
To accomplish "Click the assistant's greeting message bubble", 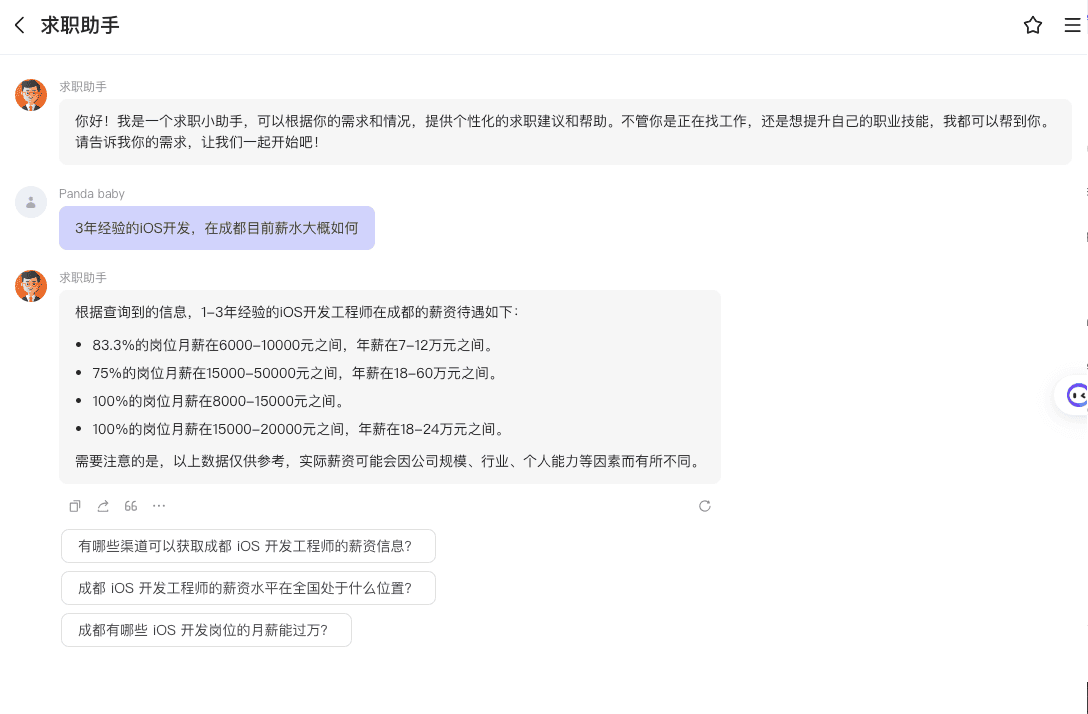I will pos(565,132).
